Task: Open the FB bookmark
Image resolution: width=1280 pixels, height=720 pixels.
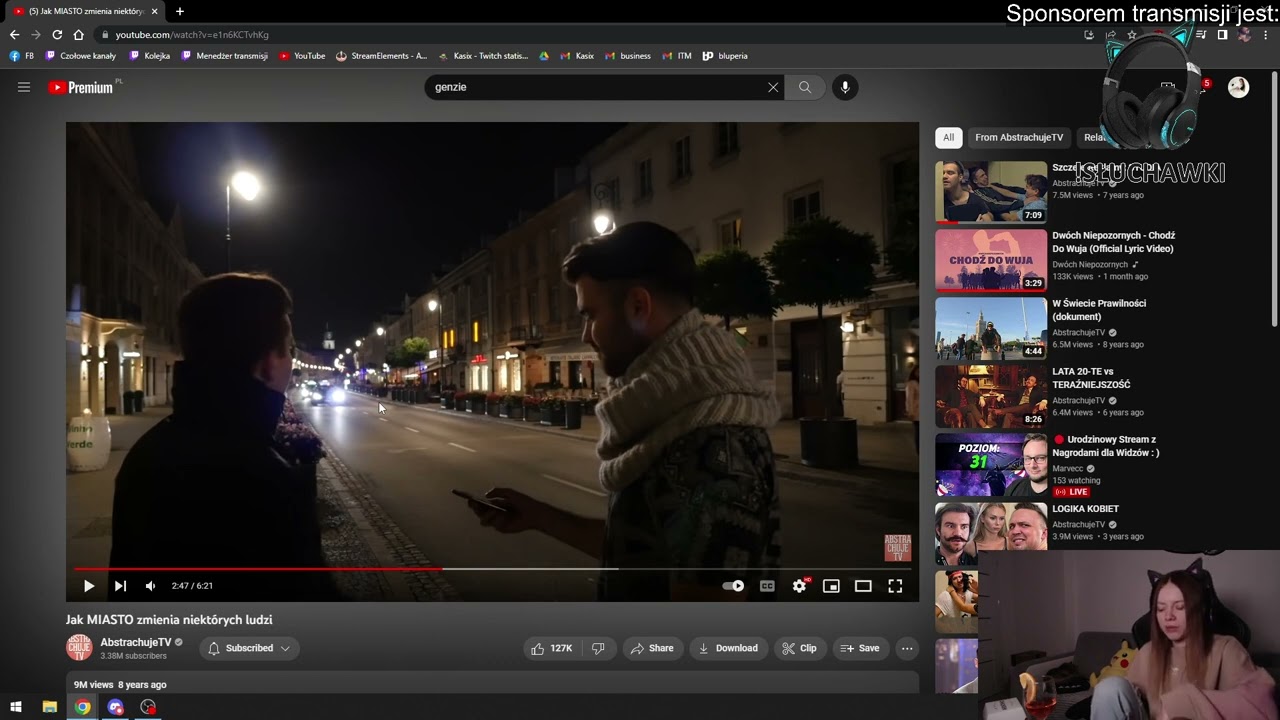Action: 22,56
